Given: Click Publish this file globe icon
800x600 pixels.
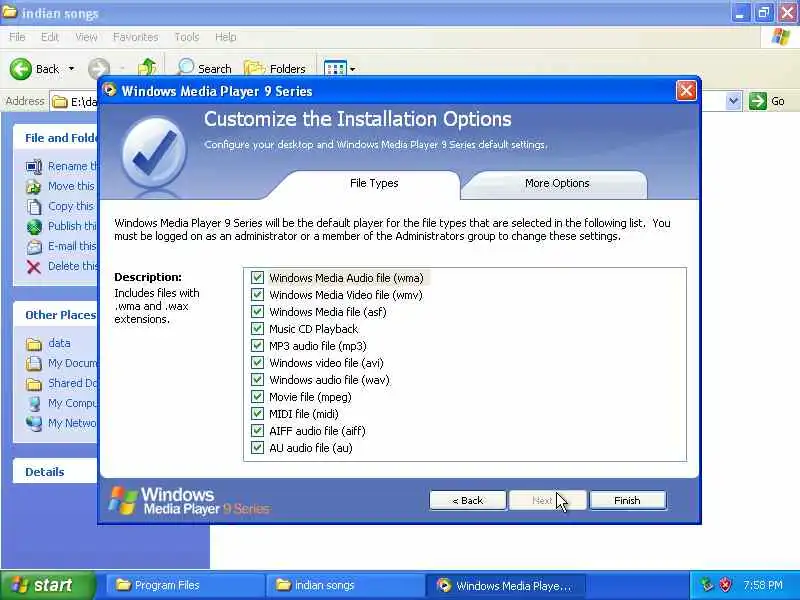Looking at the screenshot, I should 34,226.
